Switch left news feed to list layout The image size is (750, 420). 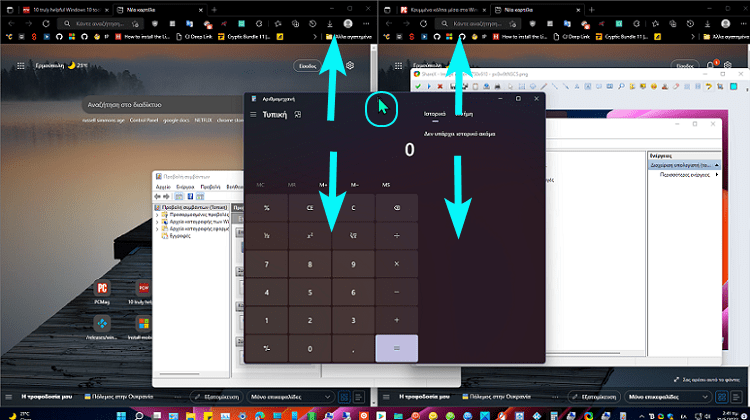358,397
